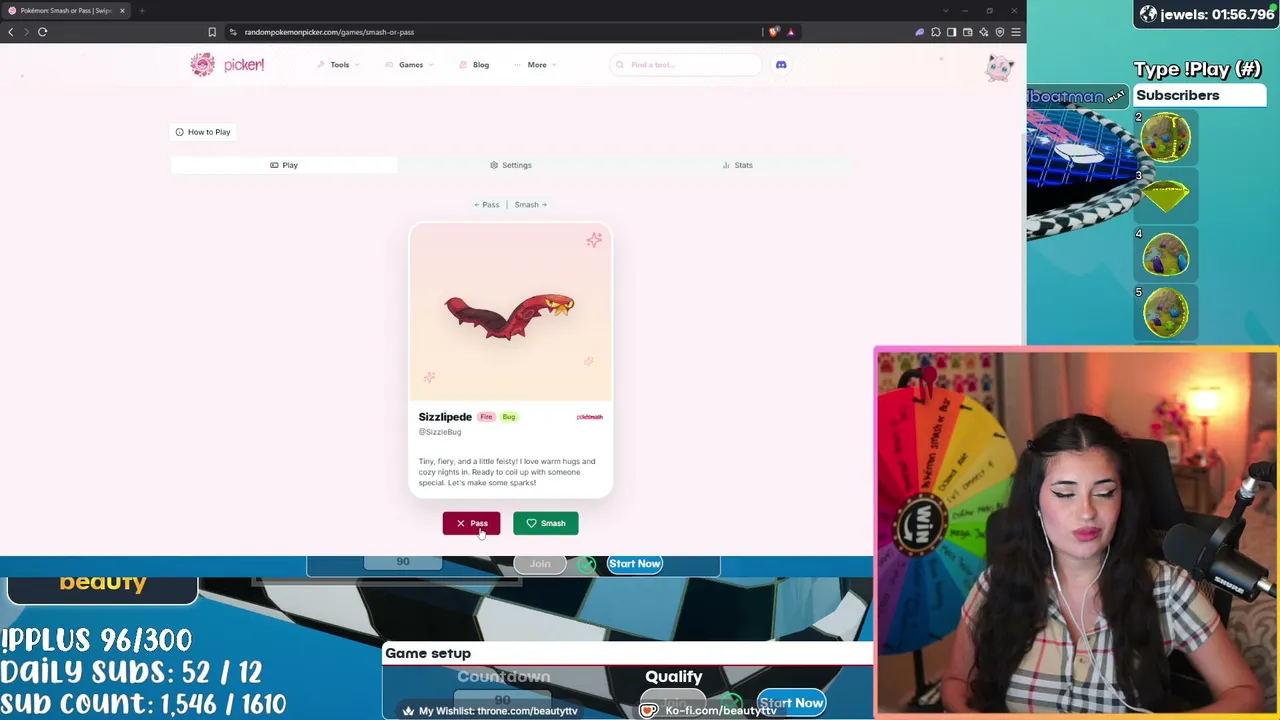The height and width of the screenshot is (720, 1280).
Task: Switch to the Settings tab
Action: 511,165
